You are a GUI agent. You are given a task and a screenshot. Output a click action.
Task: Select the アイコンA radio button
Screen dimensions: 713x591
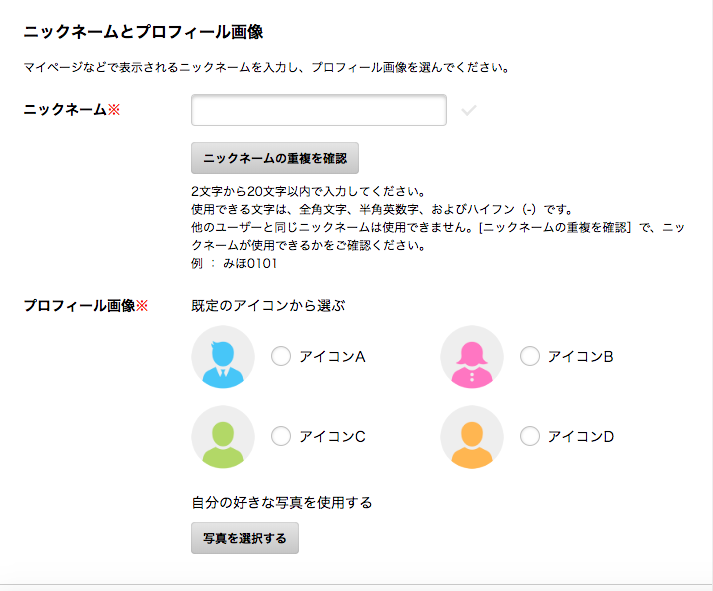point(281,356)
